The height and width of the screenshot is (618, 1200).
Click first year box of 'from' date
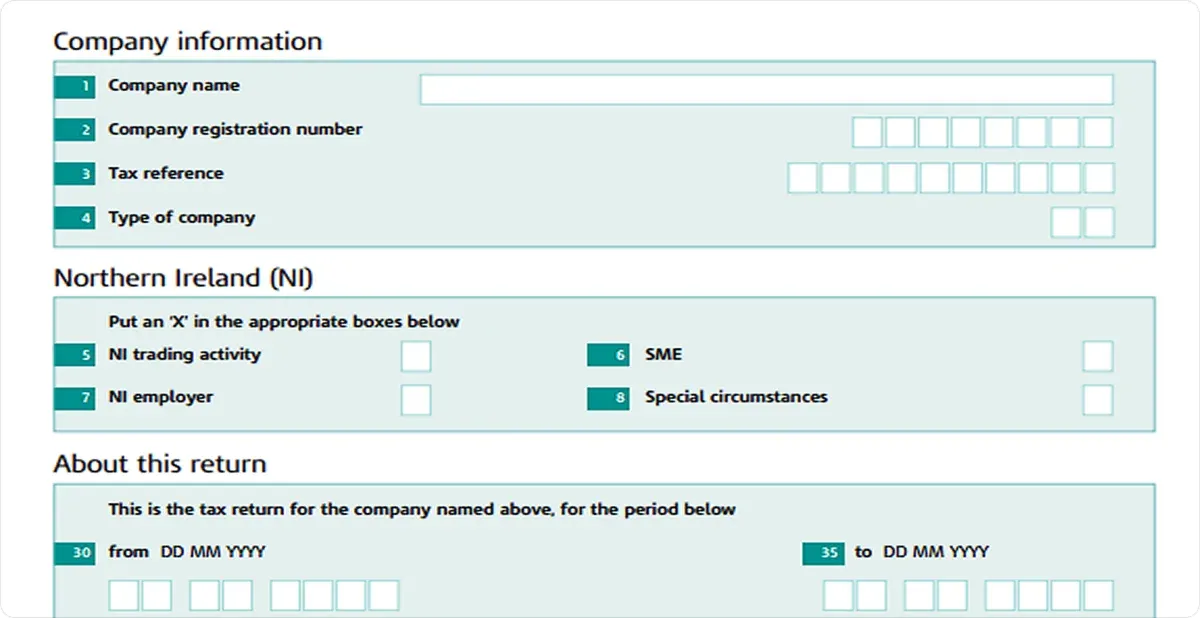pyautogui.click(x=285, y=595)
